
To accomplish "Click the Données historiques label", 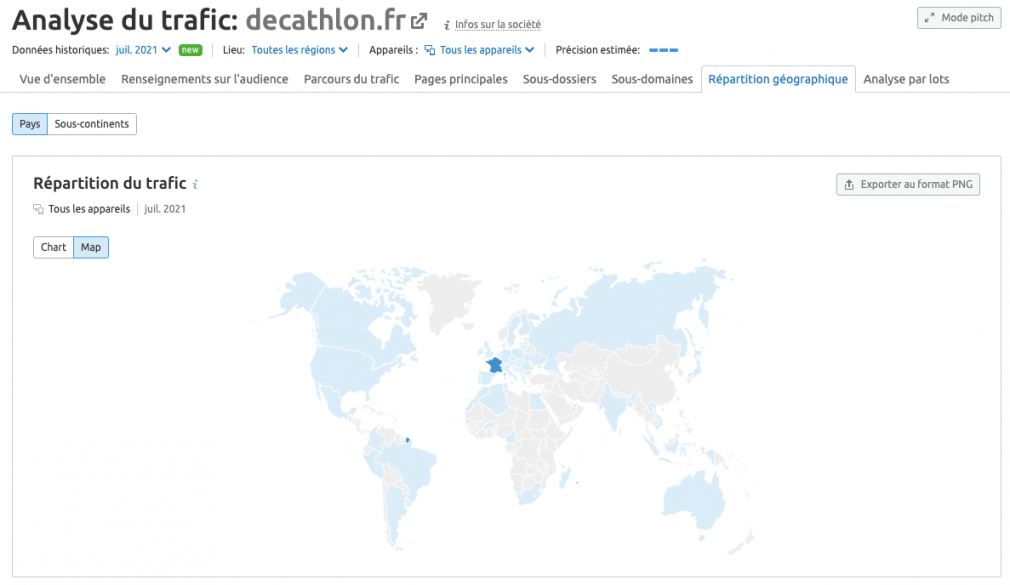I will 61,50.
